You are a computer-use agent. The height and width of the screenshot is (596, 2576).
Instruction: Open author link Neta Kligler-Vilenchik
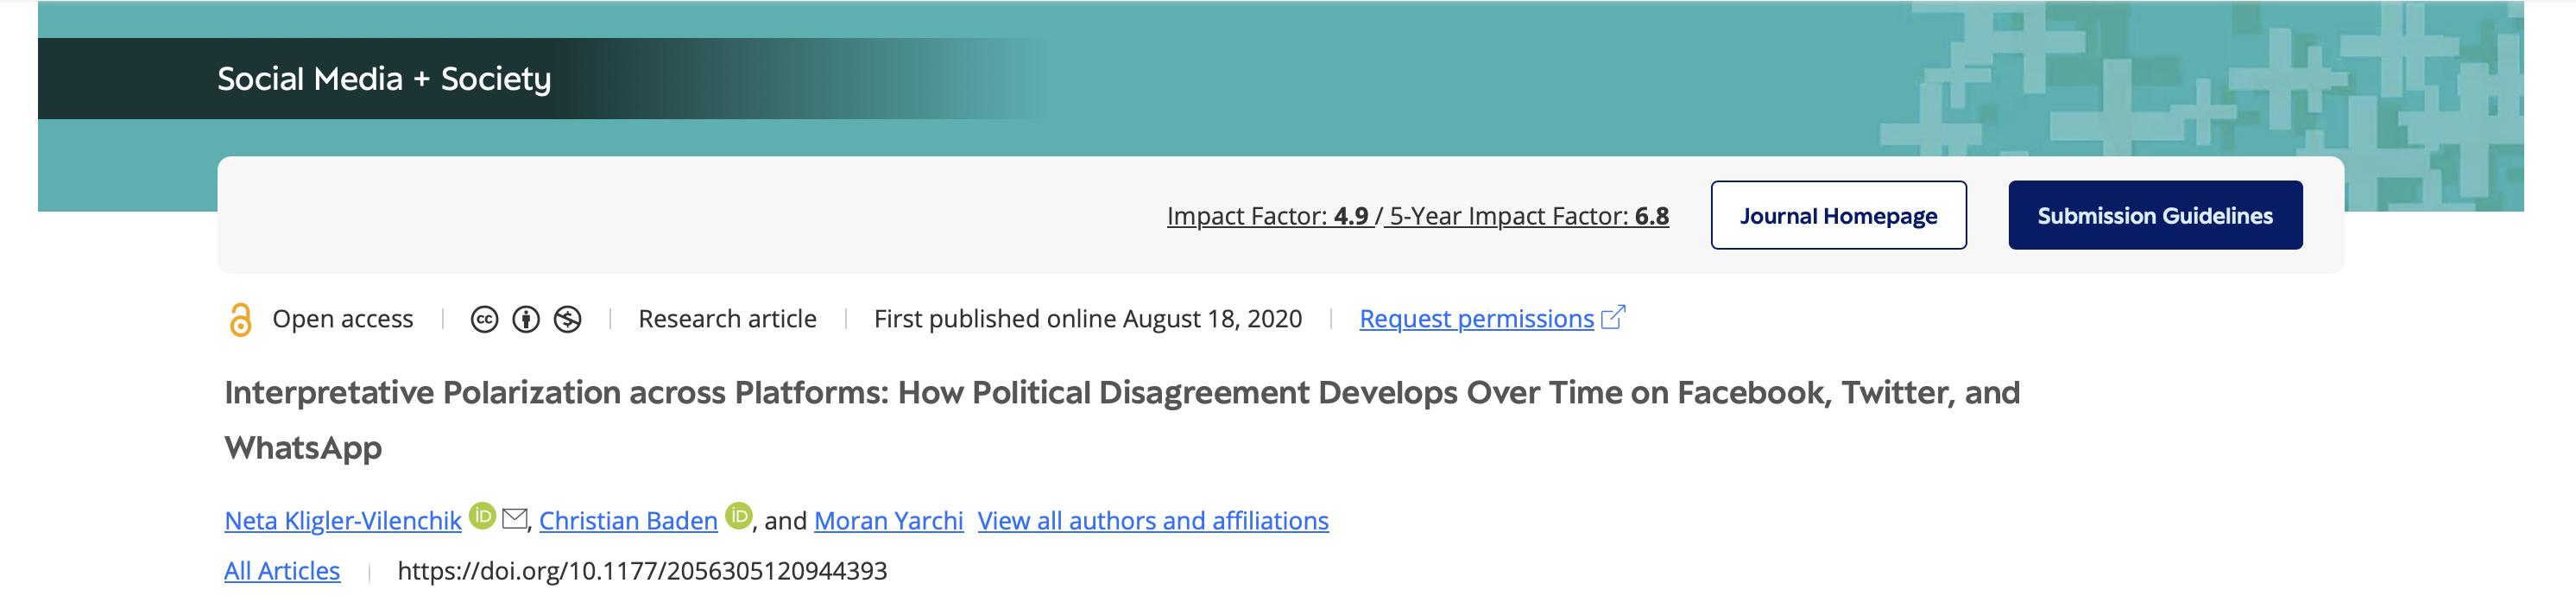tap(343, 521)
